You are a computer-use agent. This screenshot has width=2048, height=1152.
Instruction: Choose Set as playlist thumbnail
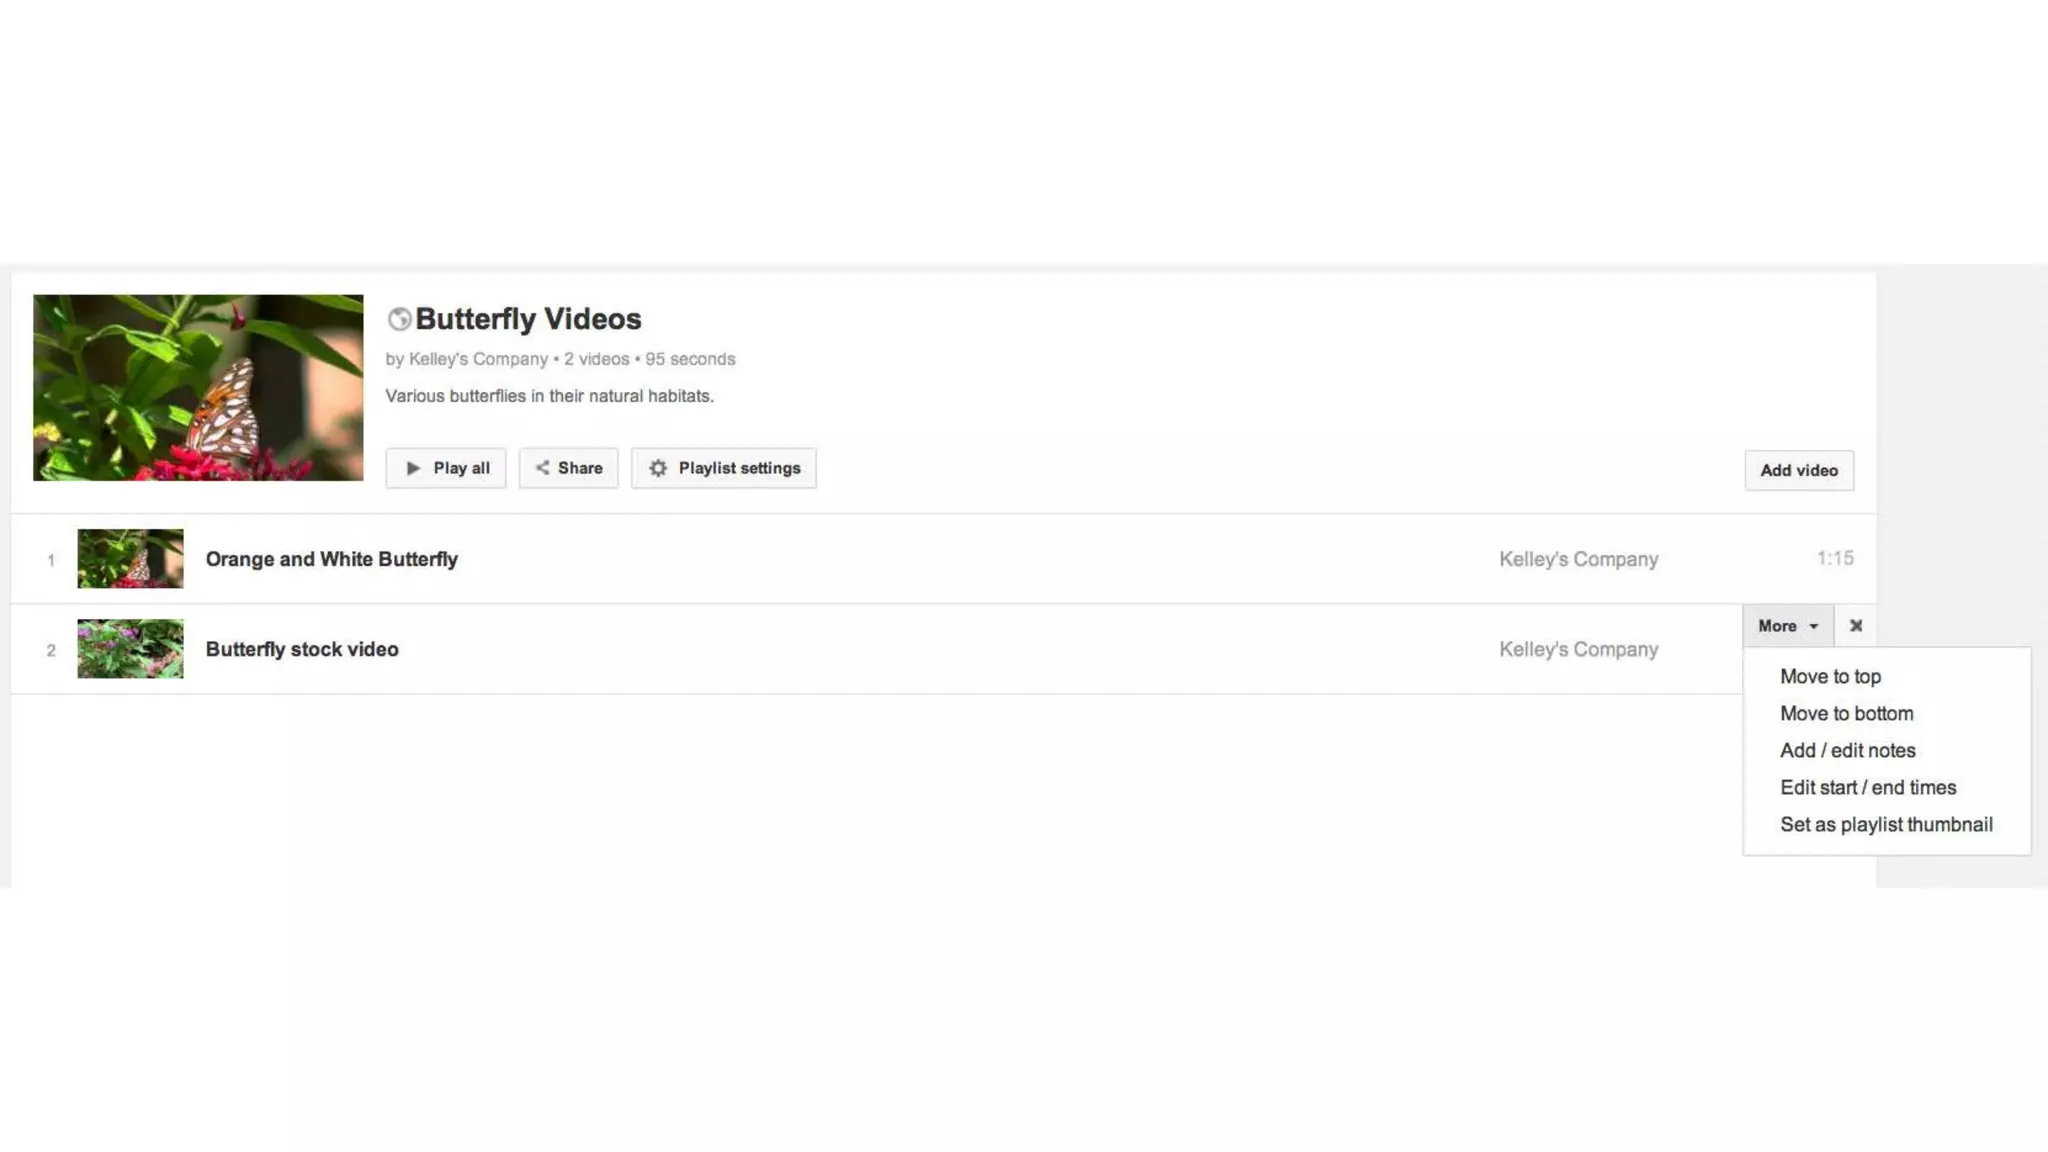pyautogui.click(x=1886, y=825)
